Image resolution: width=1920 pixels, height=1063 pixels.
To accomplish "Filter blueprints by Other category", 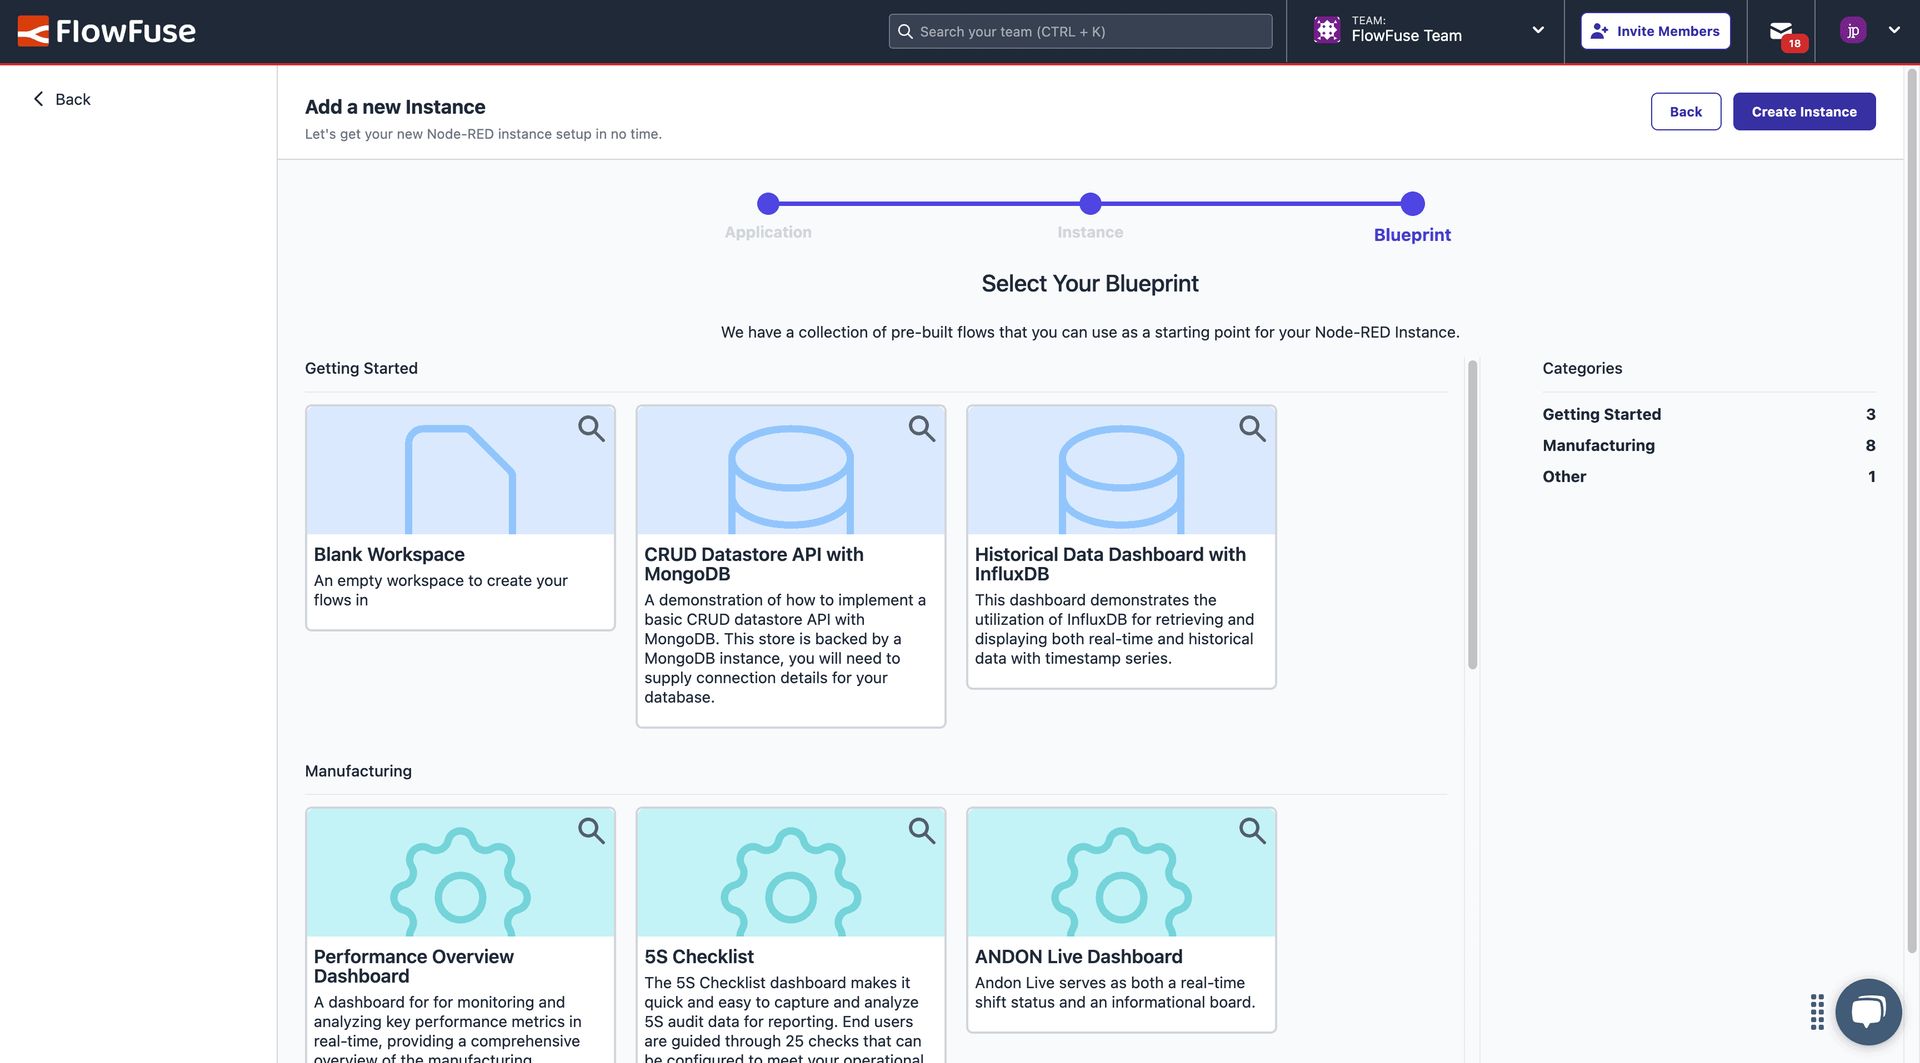I will 1563,476.
